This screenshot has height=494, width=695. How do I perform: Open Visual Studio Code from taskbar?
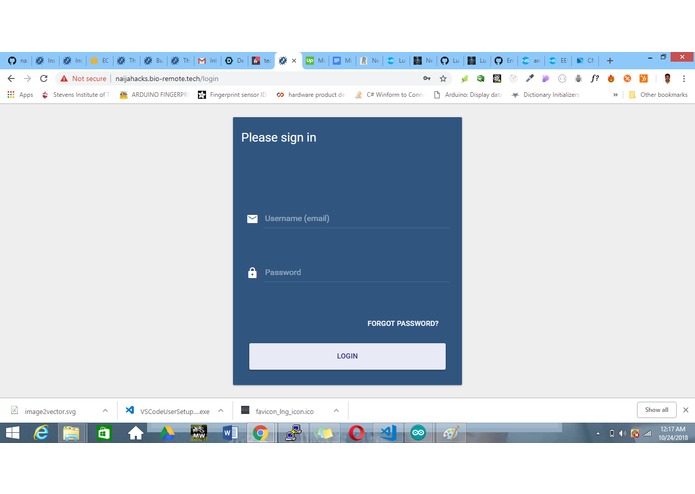point(388,433)
